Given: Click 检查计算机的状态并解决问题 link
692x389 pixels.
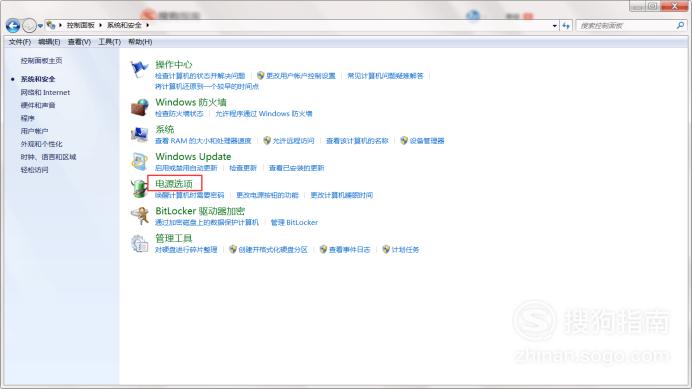Looking at the screenshot, I should tap(200, 76).
